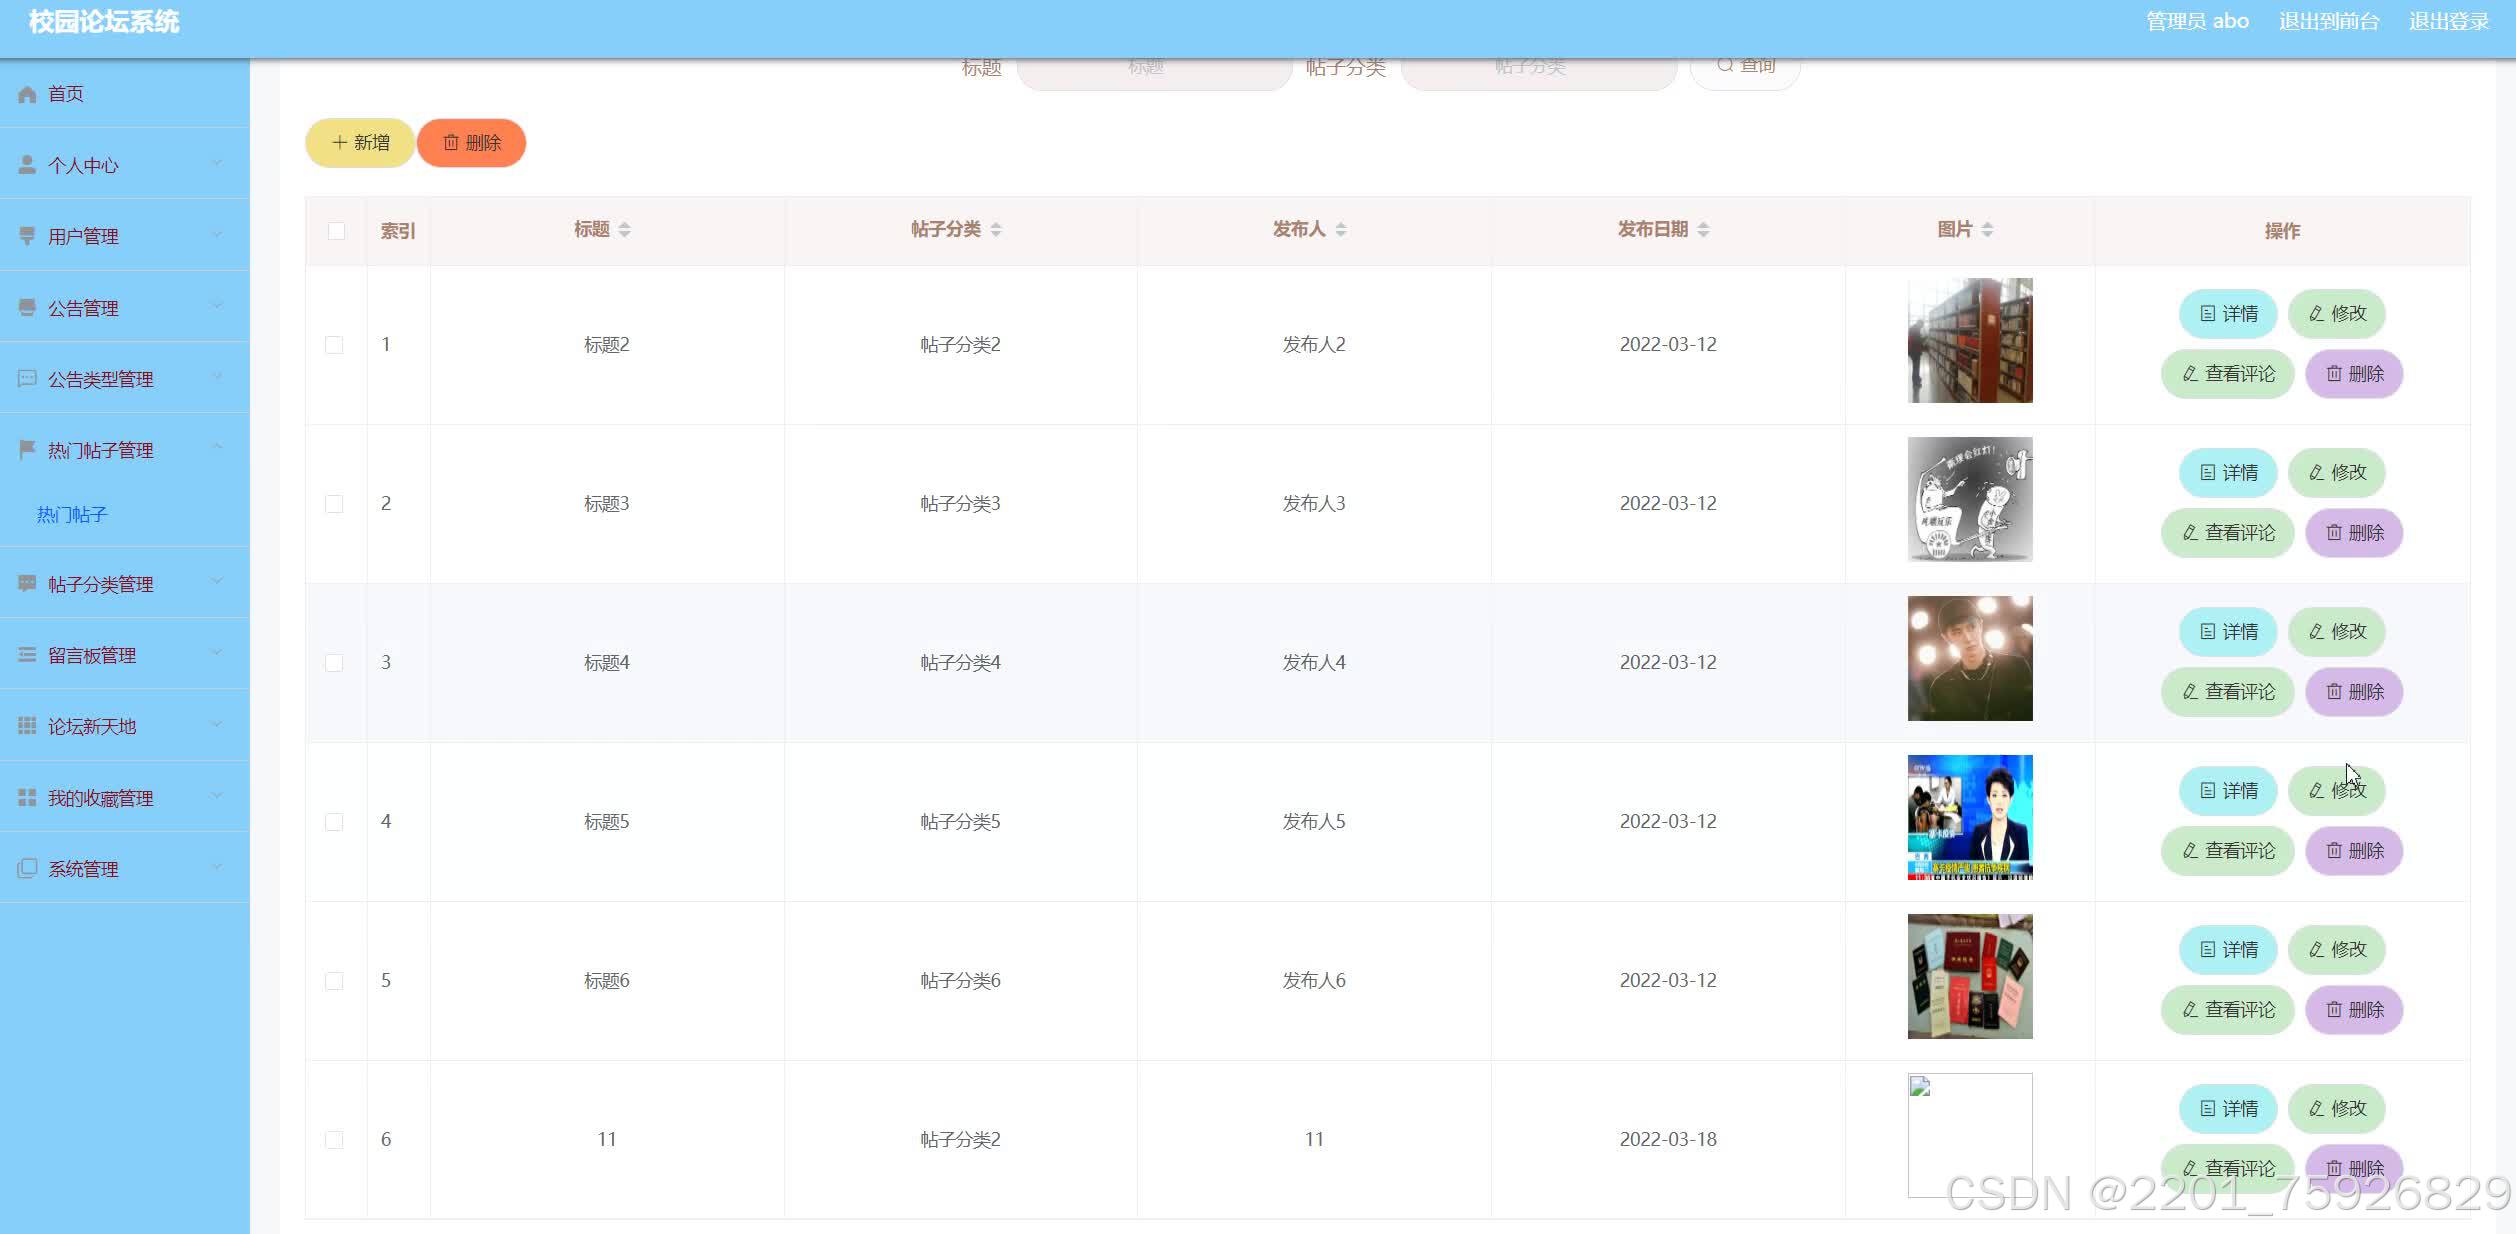Click the person icon for 个人中心
The image size is (2516, 1234).
click(27, 165)
